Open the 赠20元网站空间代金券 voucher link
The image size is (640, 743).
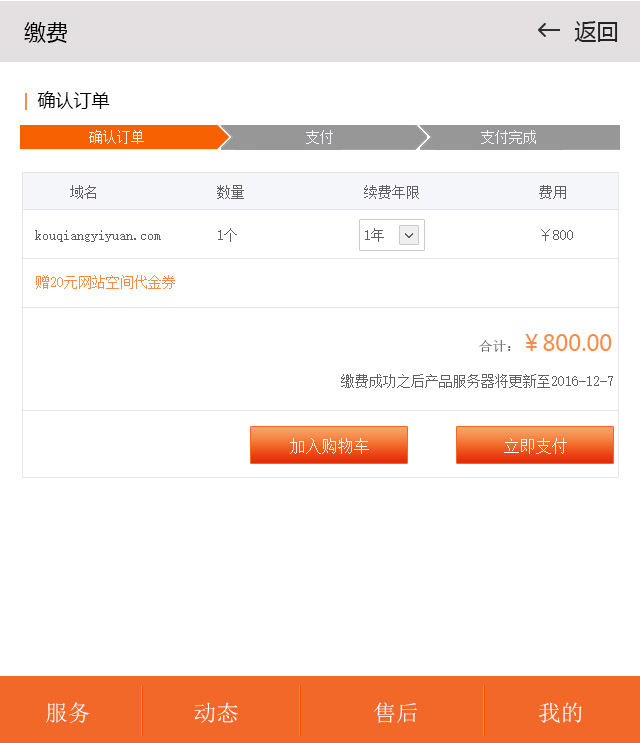click(105, 283)
